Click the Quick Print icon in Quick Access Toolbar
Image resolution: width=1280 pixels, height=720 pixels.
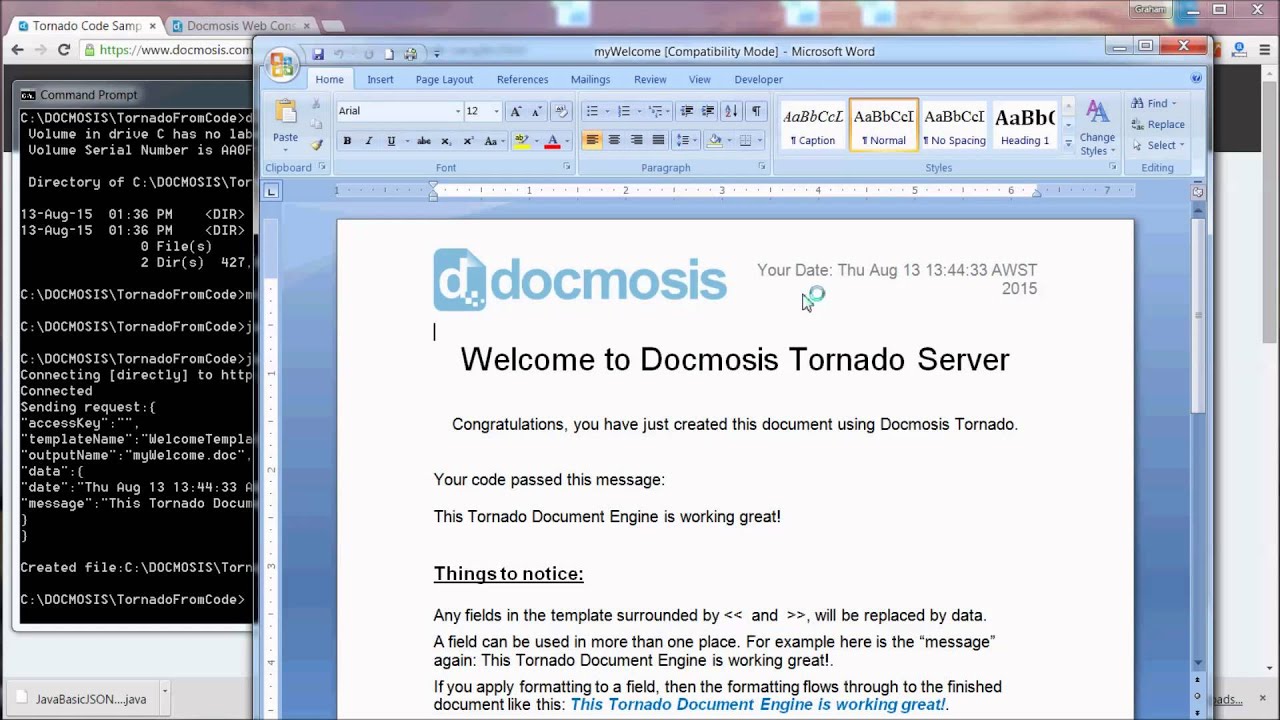pyautogui.click(x=410, y=54)
